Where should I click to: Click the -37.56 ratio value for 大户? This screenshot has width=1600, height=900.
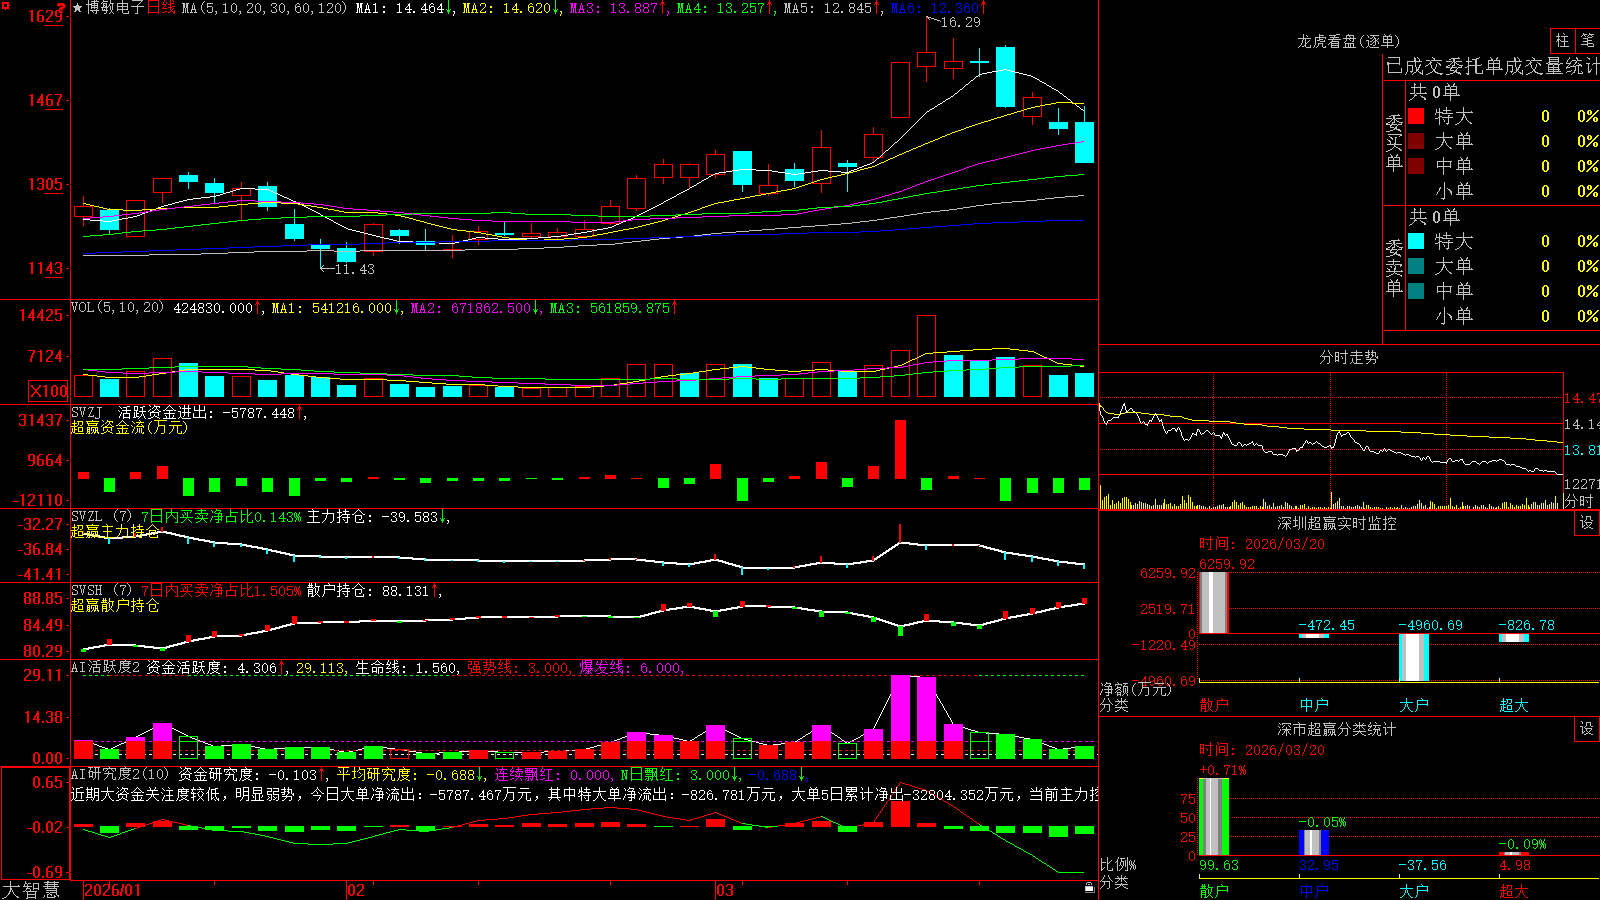[x=1422, y=865]
